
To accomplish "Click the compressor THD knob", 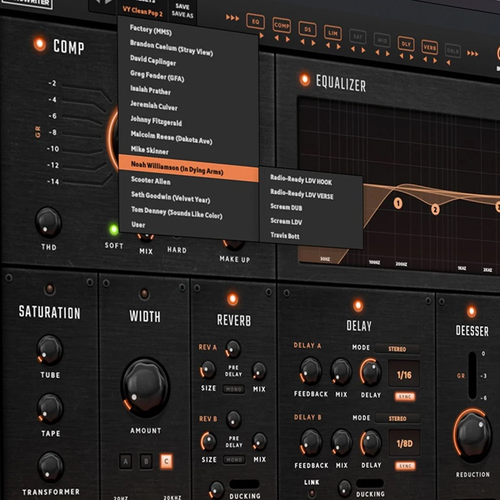I will click(48, 222).
